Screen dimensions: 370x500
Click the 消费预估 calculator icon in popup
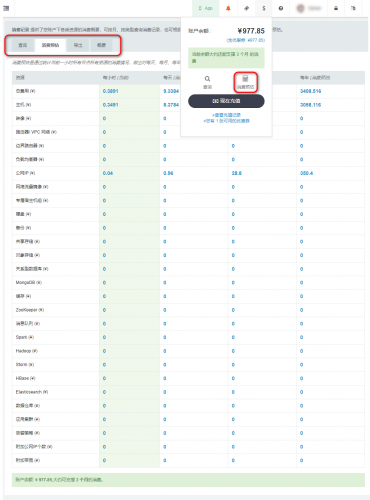[245, 82]
